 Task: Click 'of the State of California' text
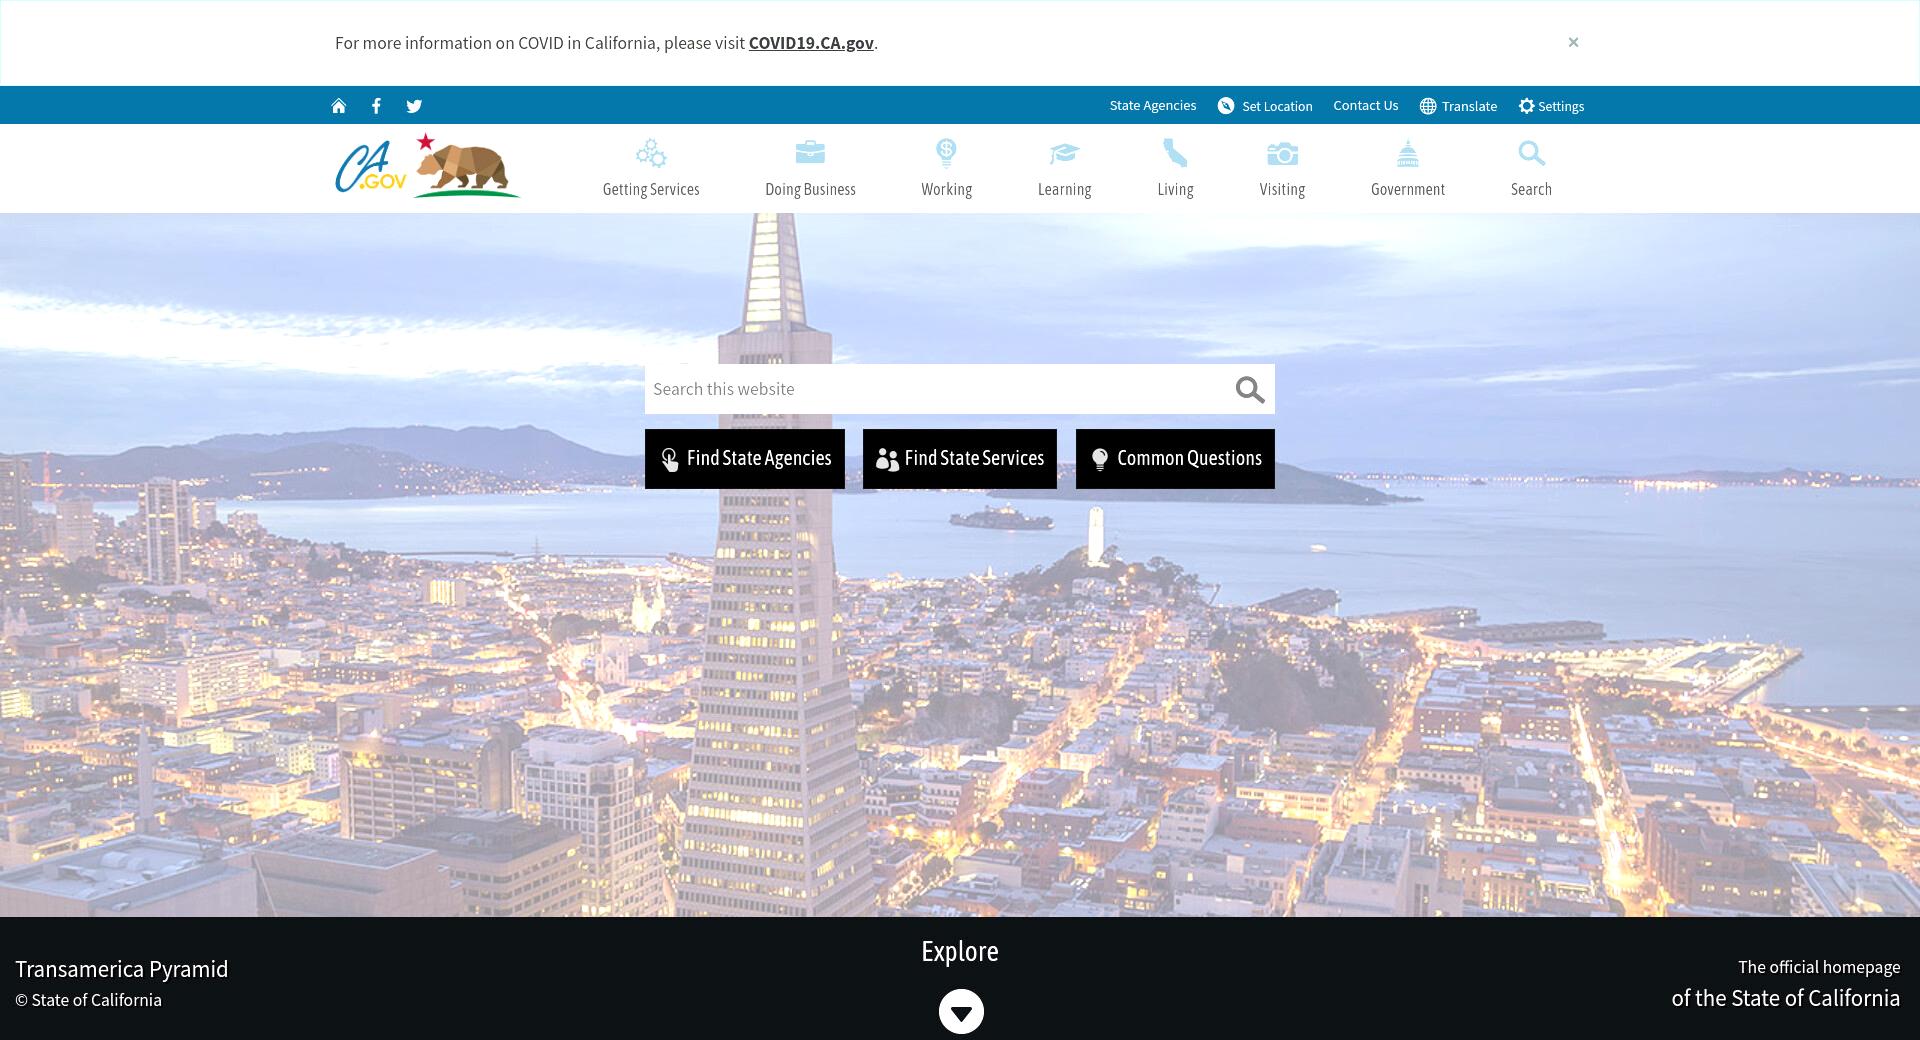[1786, 998]
